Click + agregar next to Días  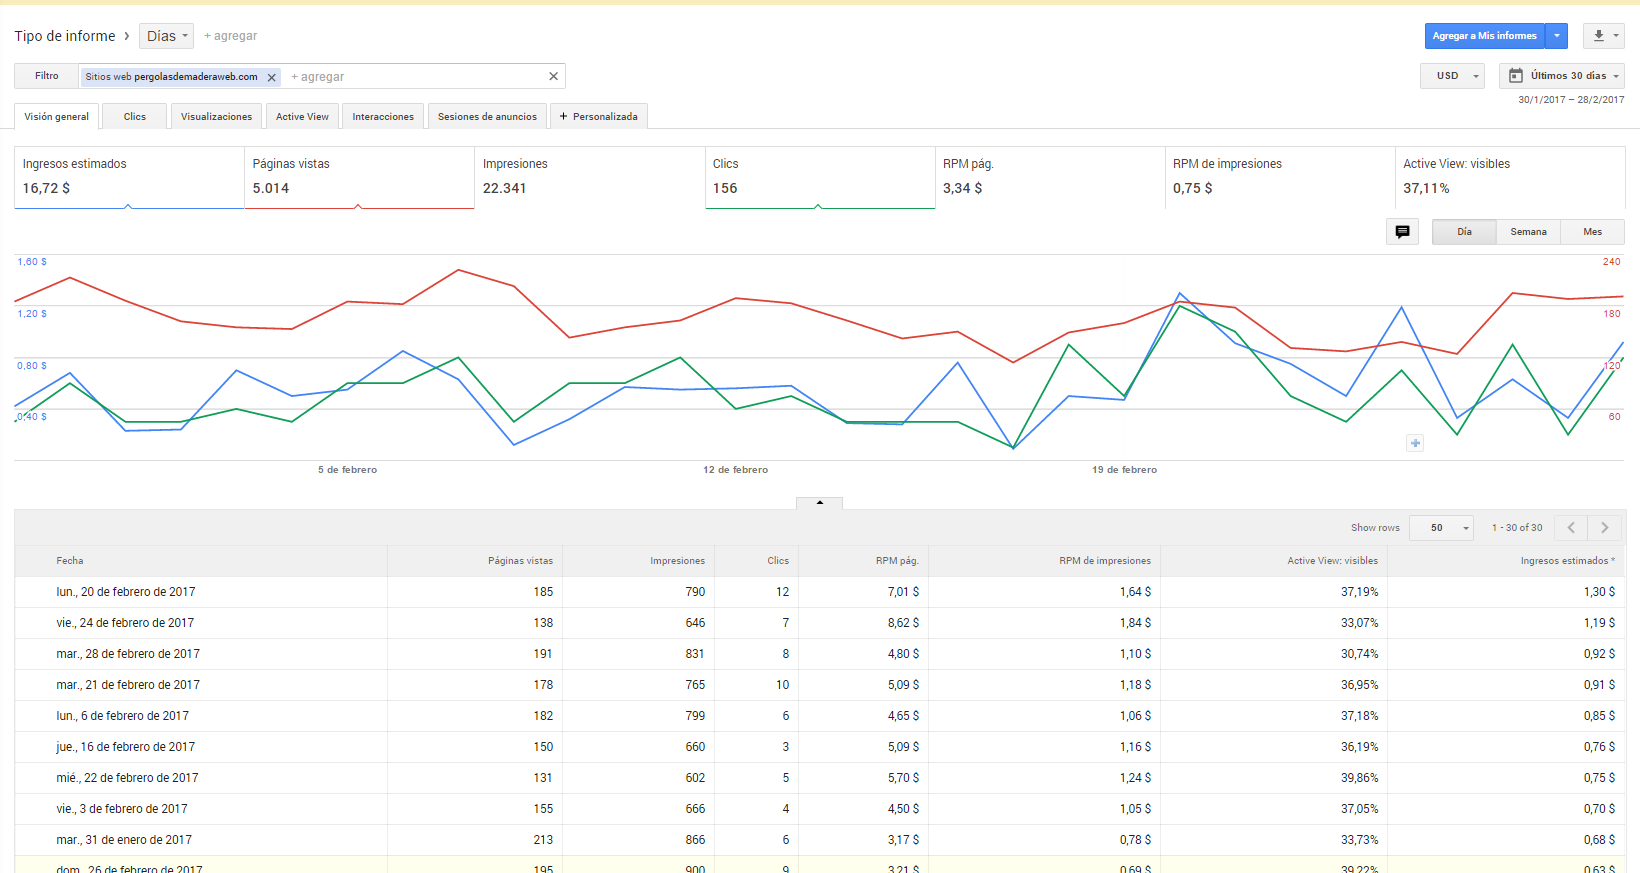coord(231,36)
